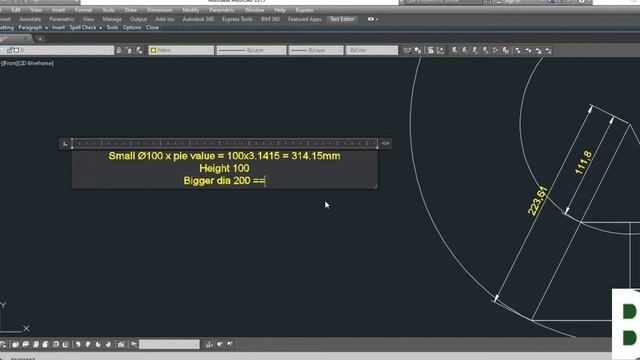Click the first toolbar icon right of ByColor
Screen dimensions: 640x360
click(407, 50)
